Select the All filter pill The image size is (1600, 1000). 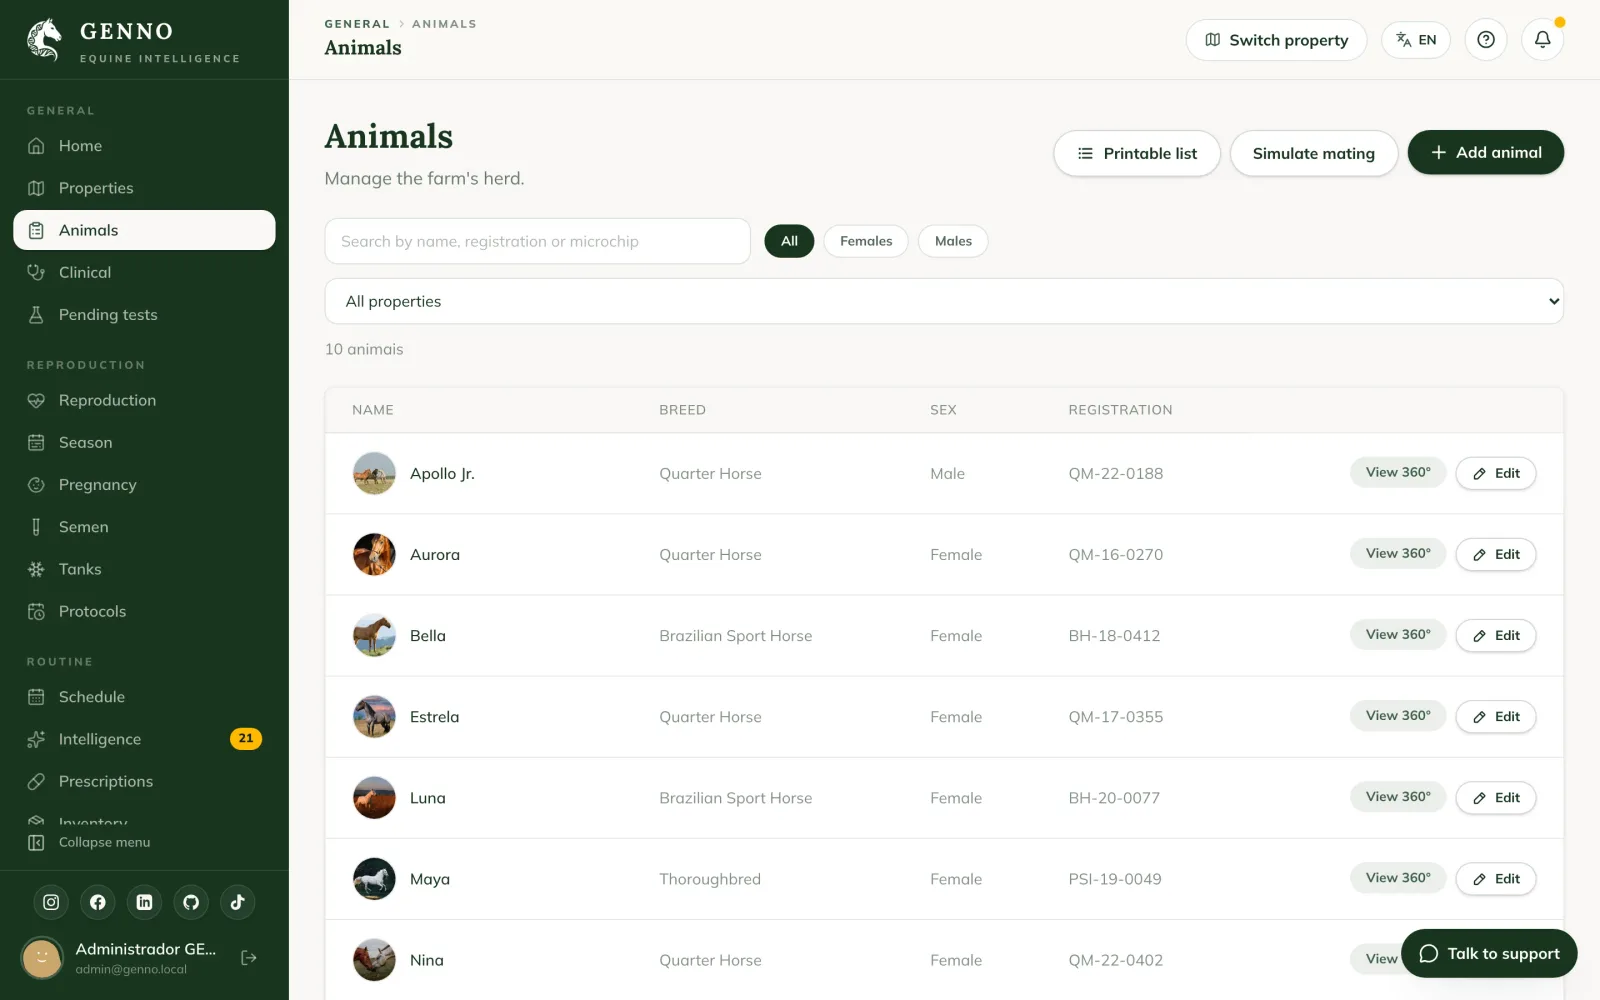[x=789, y=241]
